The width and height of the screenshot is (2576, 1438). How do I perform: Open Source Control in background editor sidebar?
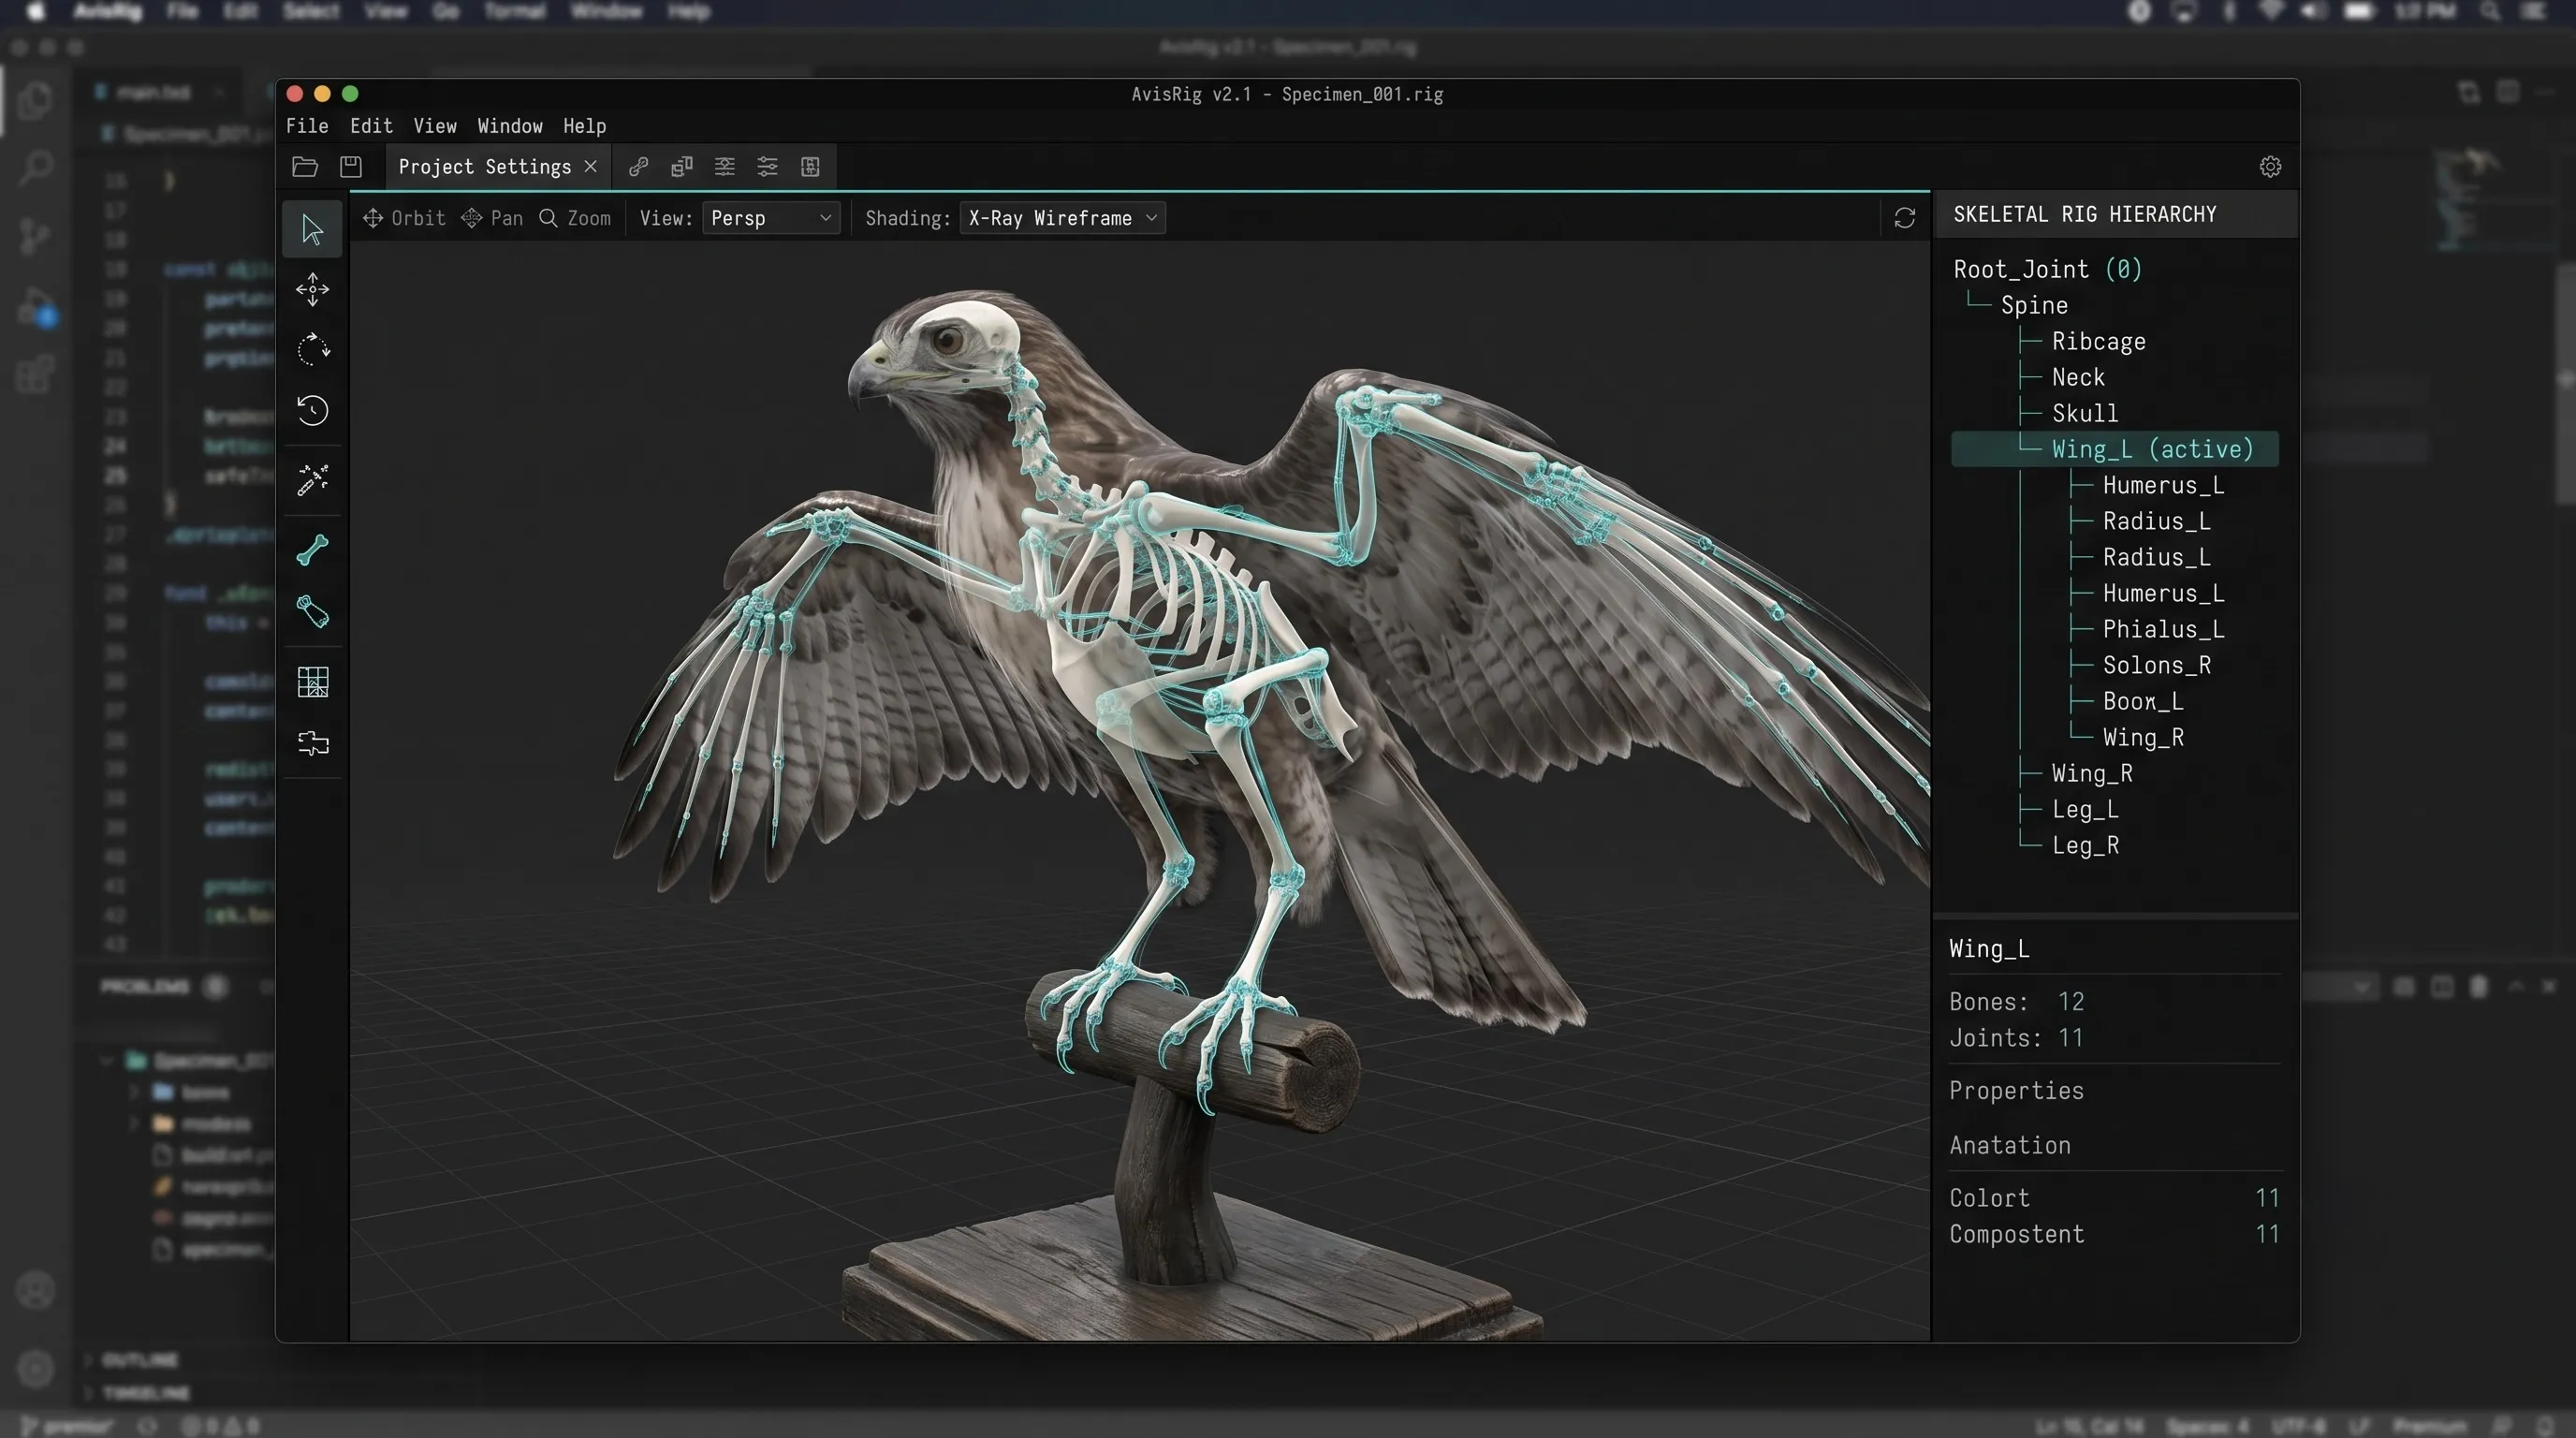36,236
